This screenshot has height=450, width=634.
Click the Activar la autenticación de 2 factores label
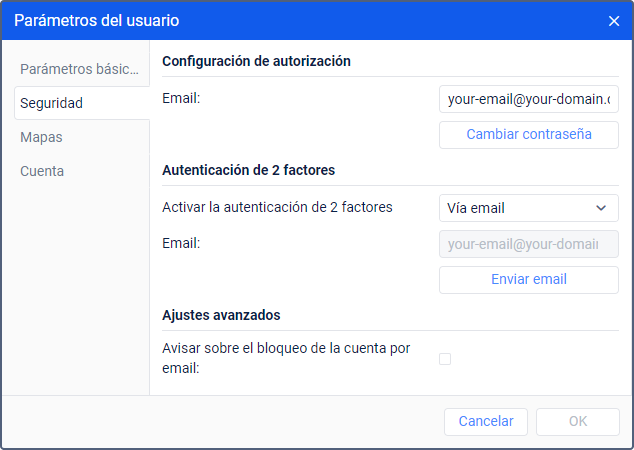(277, 207)
